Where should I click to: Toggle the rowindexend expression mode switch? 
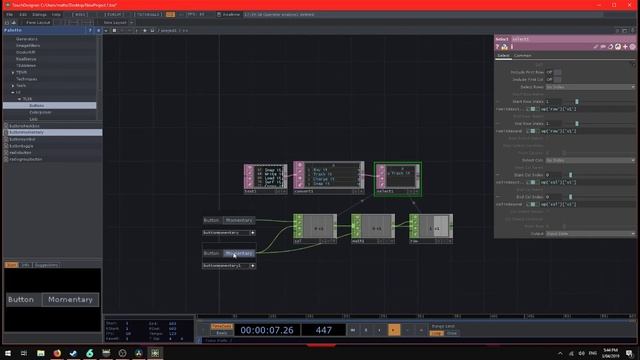(533, 131)
